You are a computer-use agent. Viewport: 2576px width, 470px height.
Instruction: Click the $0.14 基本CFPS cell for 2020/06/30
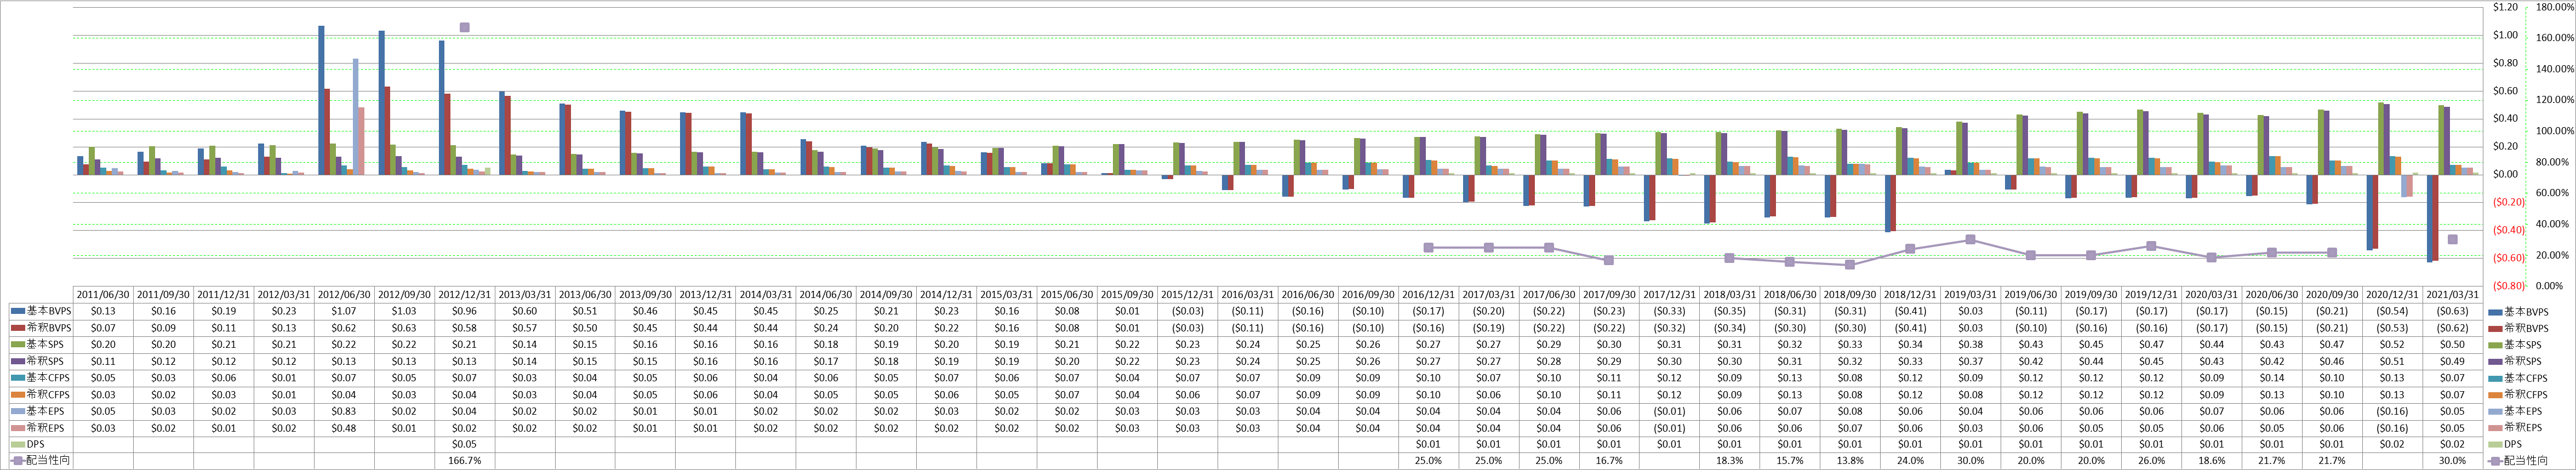tap(2271, 378)
